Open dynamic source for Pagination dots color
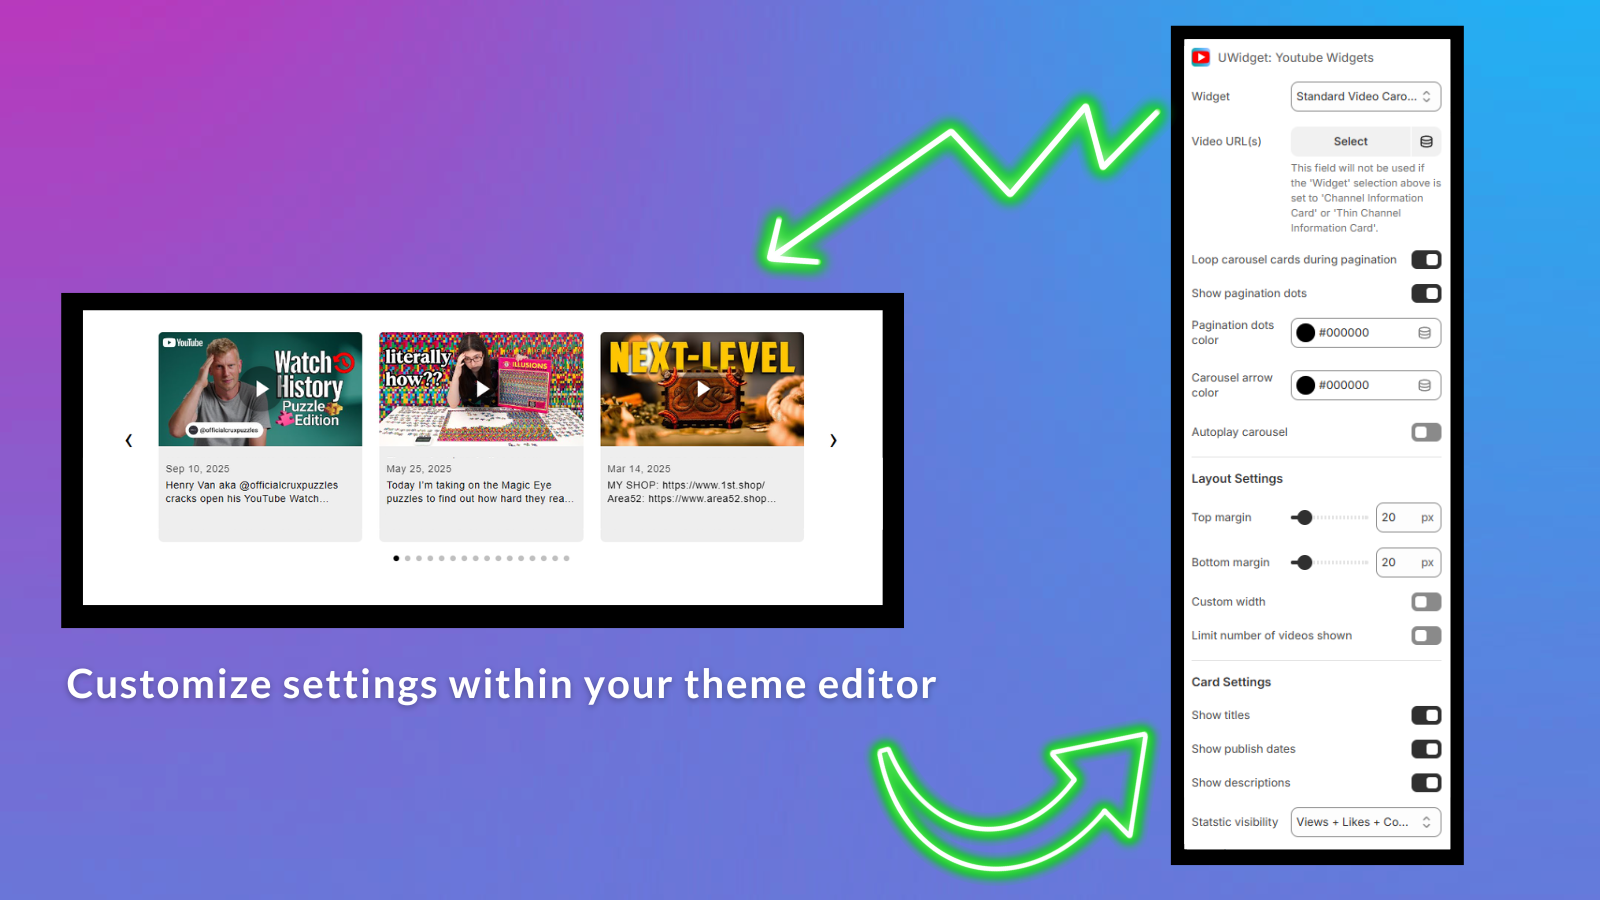 click(x=1427, y=332)
